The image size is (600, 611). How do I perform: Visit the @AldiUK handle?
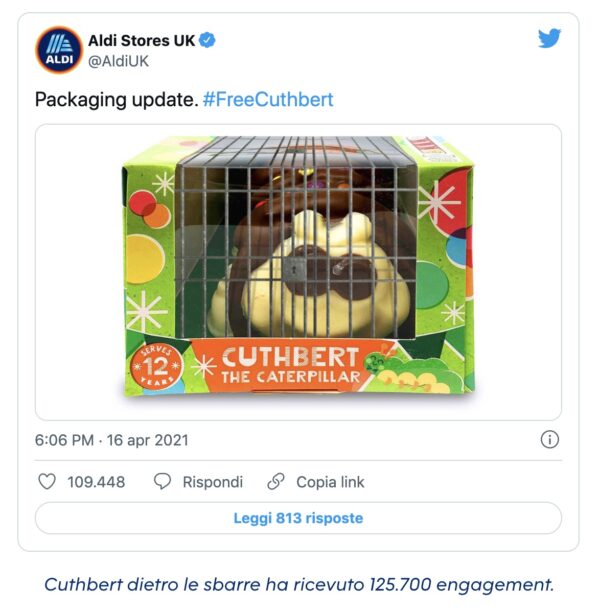coord(118,62)
